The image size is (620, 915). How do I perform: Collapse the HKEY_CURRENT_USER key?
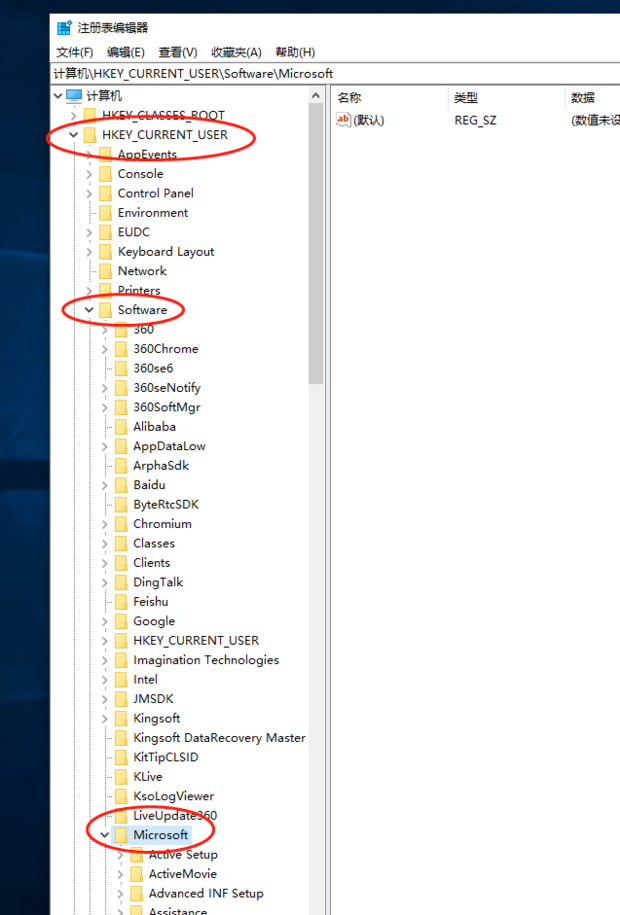tap(74, 135)
